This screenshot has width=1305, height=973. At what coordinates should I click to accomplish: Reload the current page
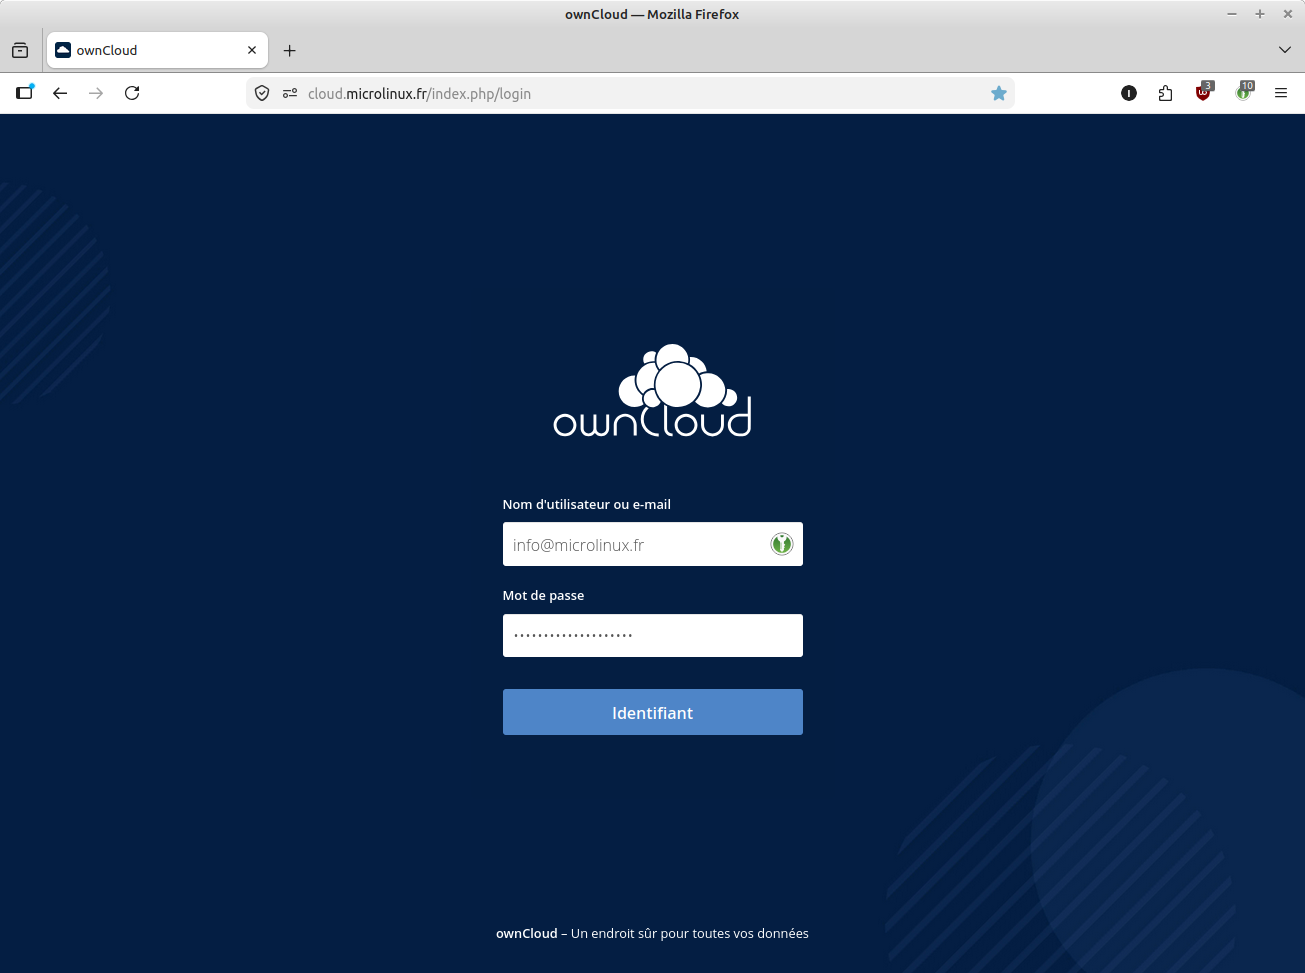[132, 93]
